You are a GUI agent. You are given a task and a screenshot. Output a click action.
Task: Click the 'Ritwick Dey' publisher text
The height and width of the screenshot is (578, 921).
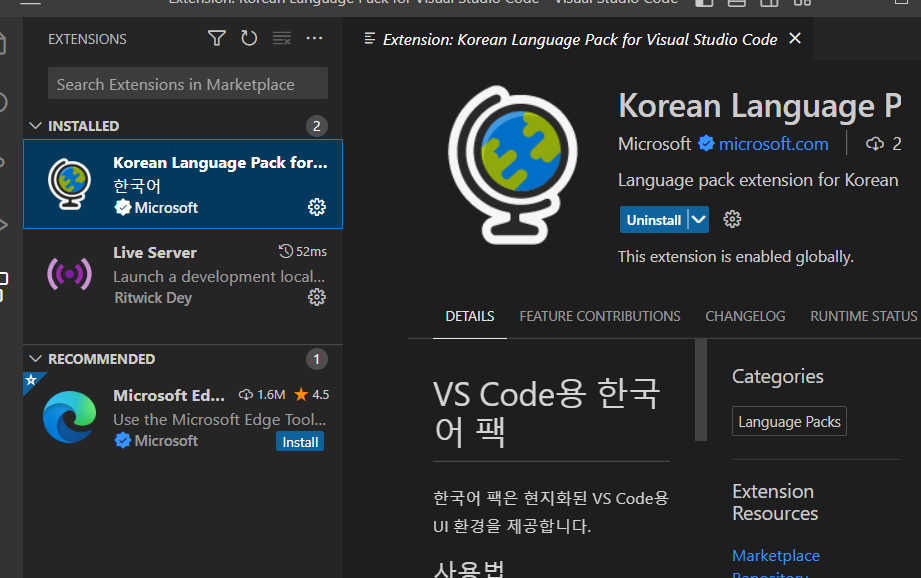point(153,298)
